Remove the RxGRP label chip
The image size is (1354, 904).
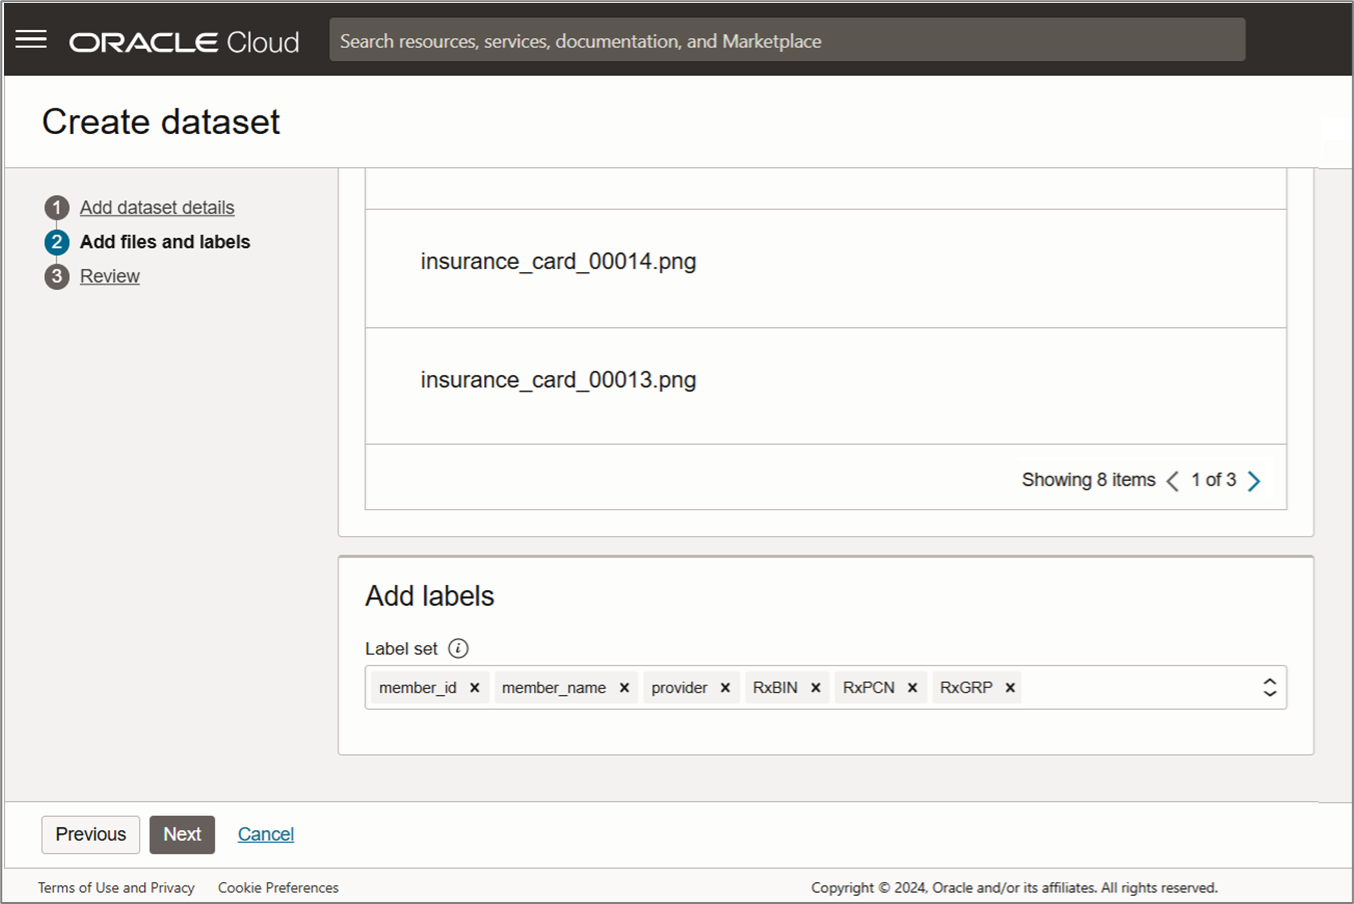(x=1009, y=687)
